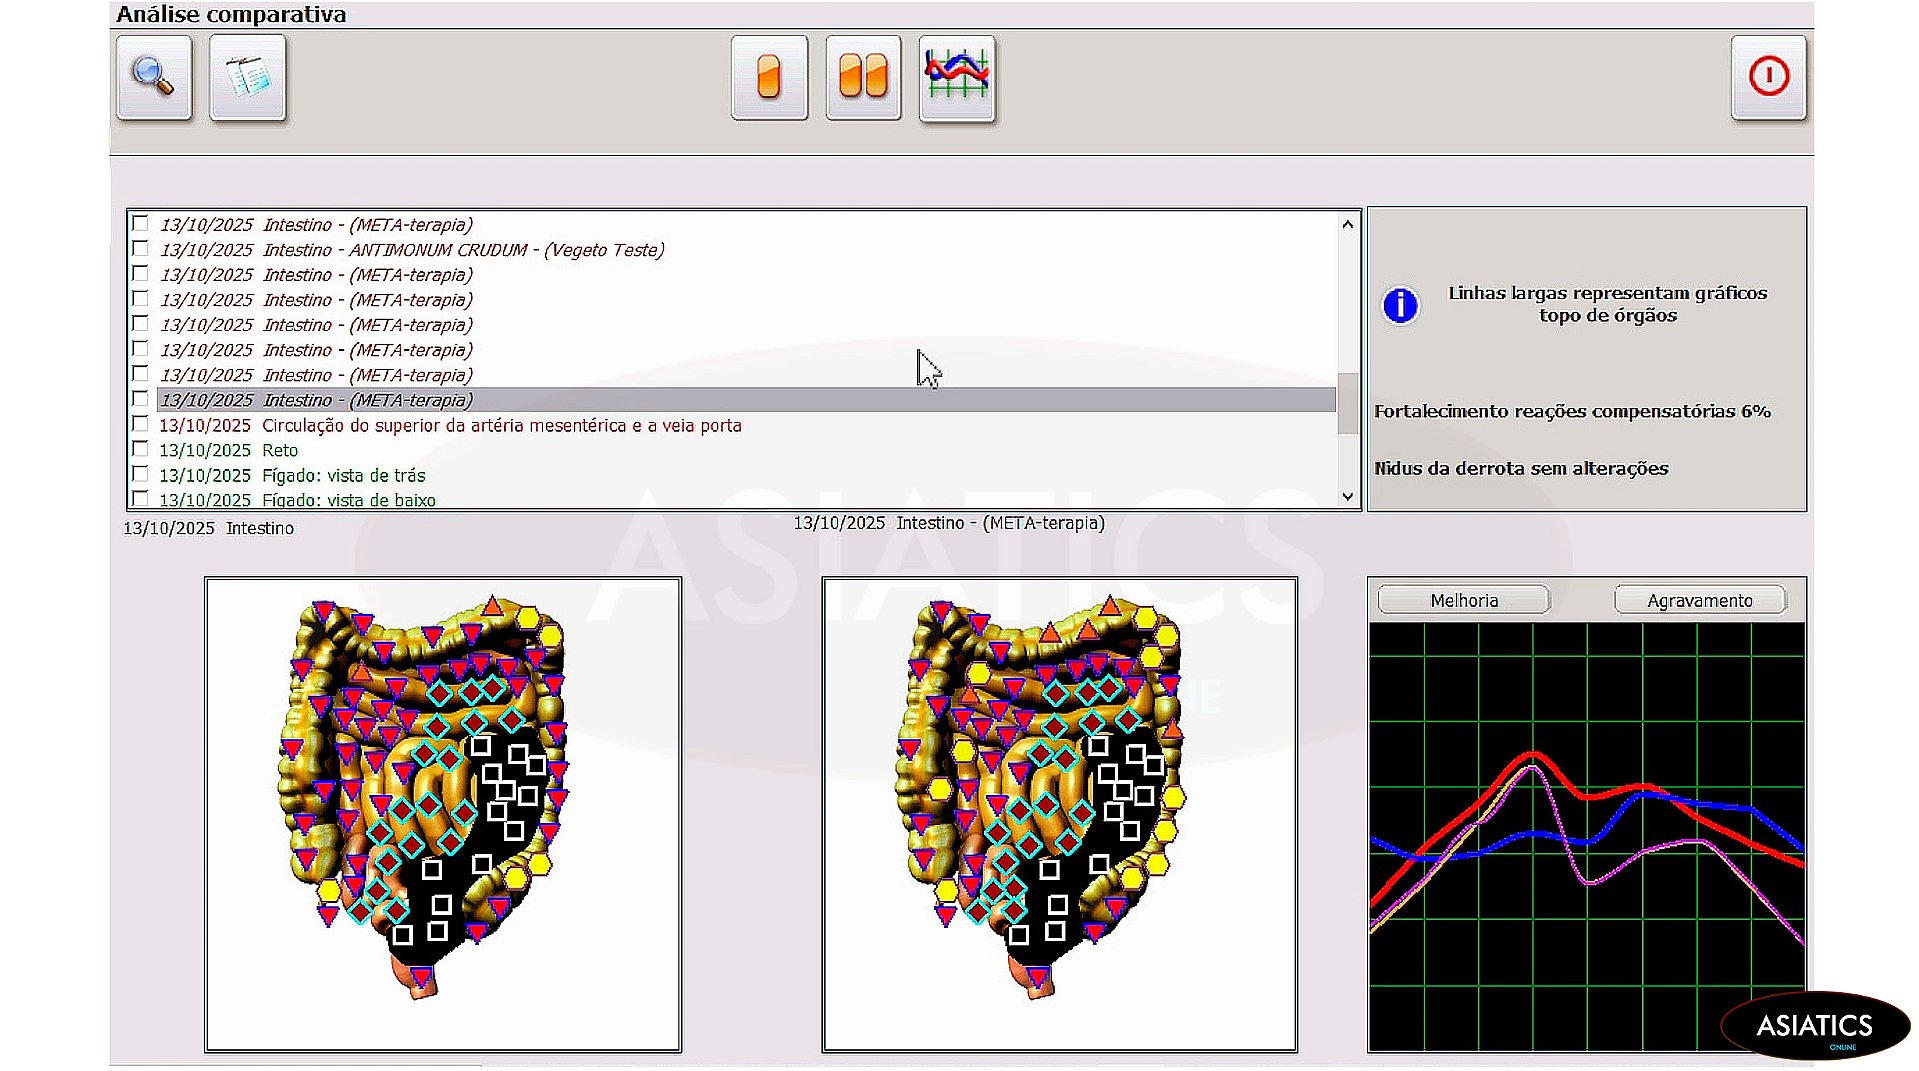Screen dimensions: 1919x1071
Task: Click the blue information icon
Action: tap(1400, 305)
